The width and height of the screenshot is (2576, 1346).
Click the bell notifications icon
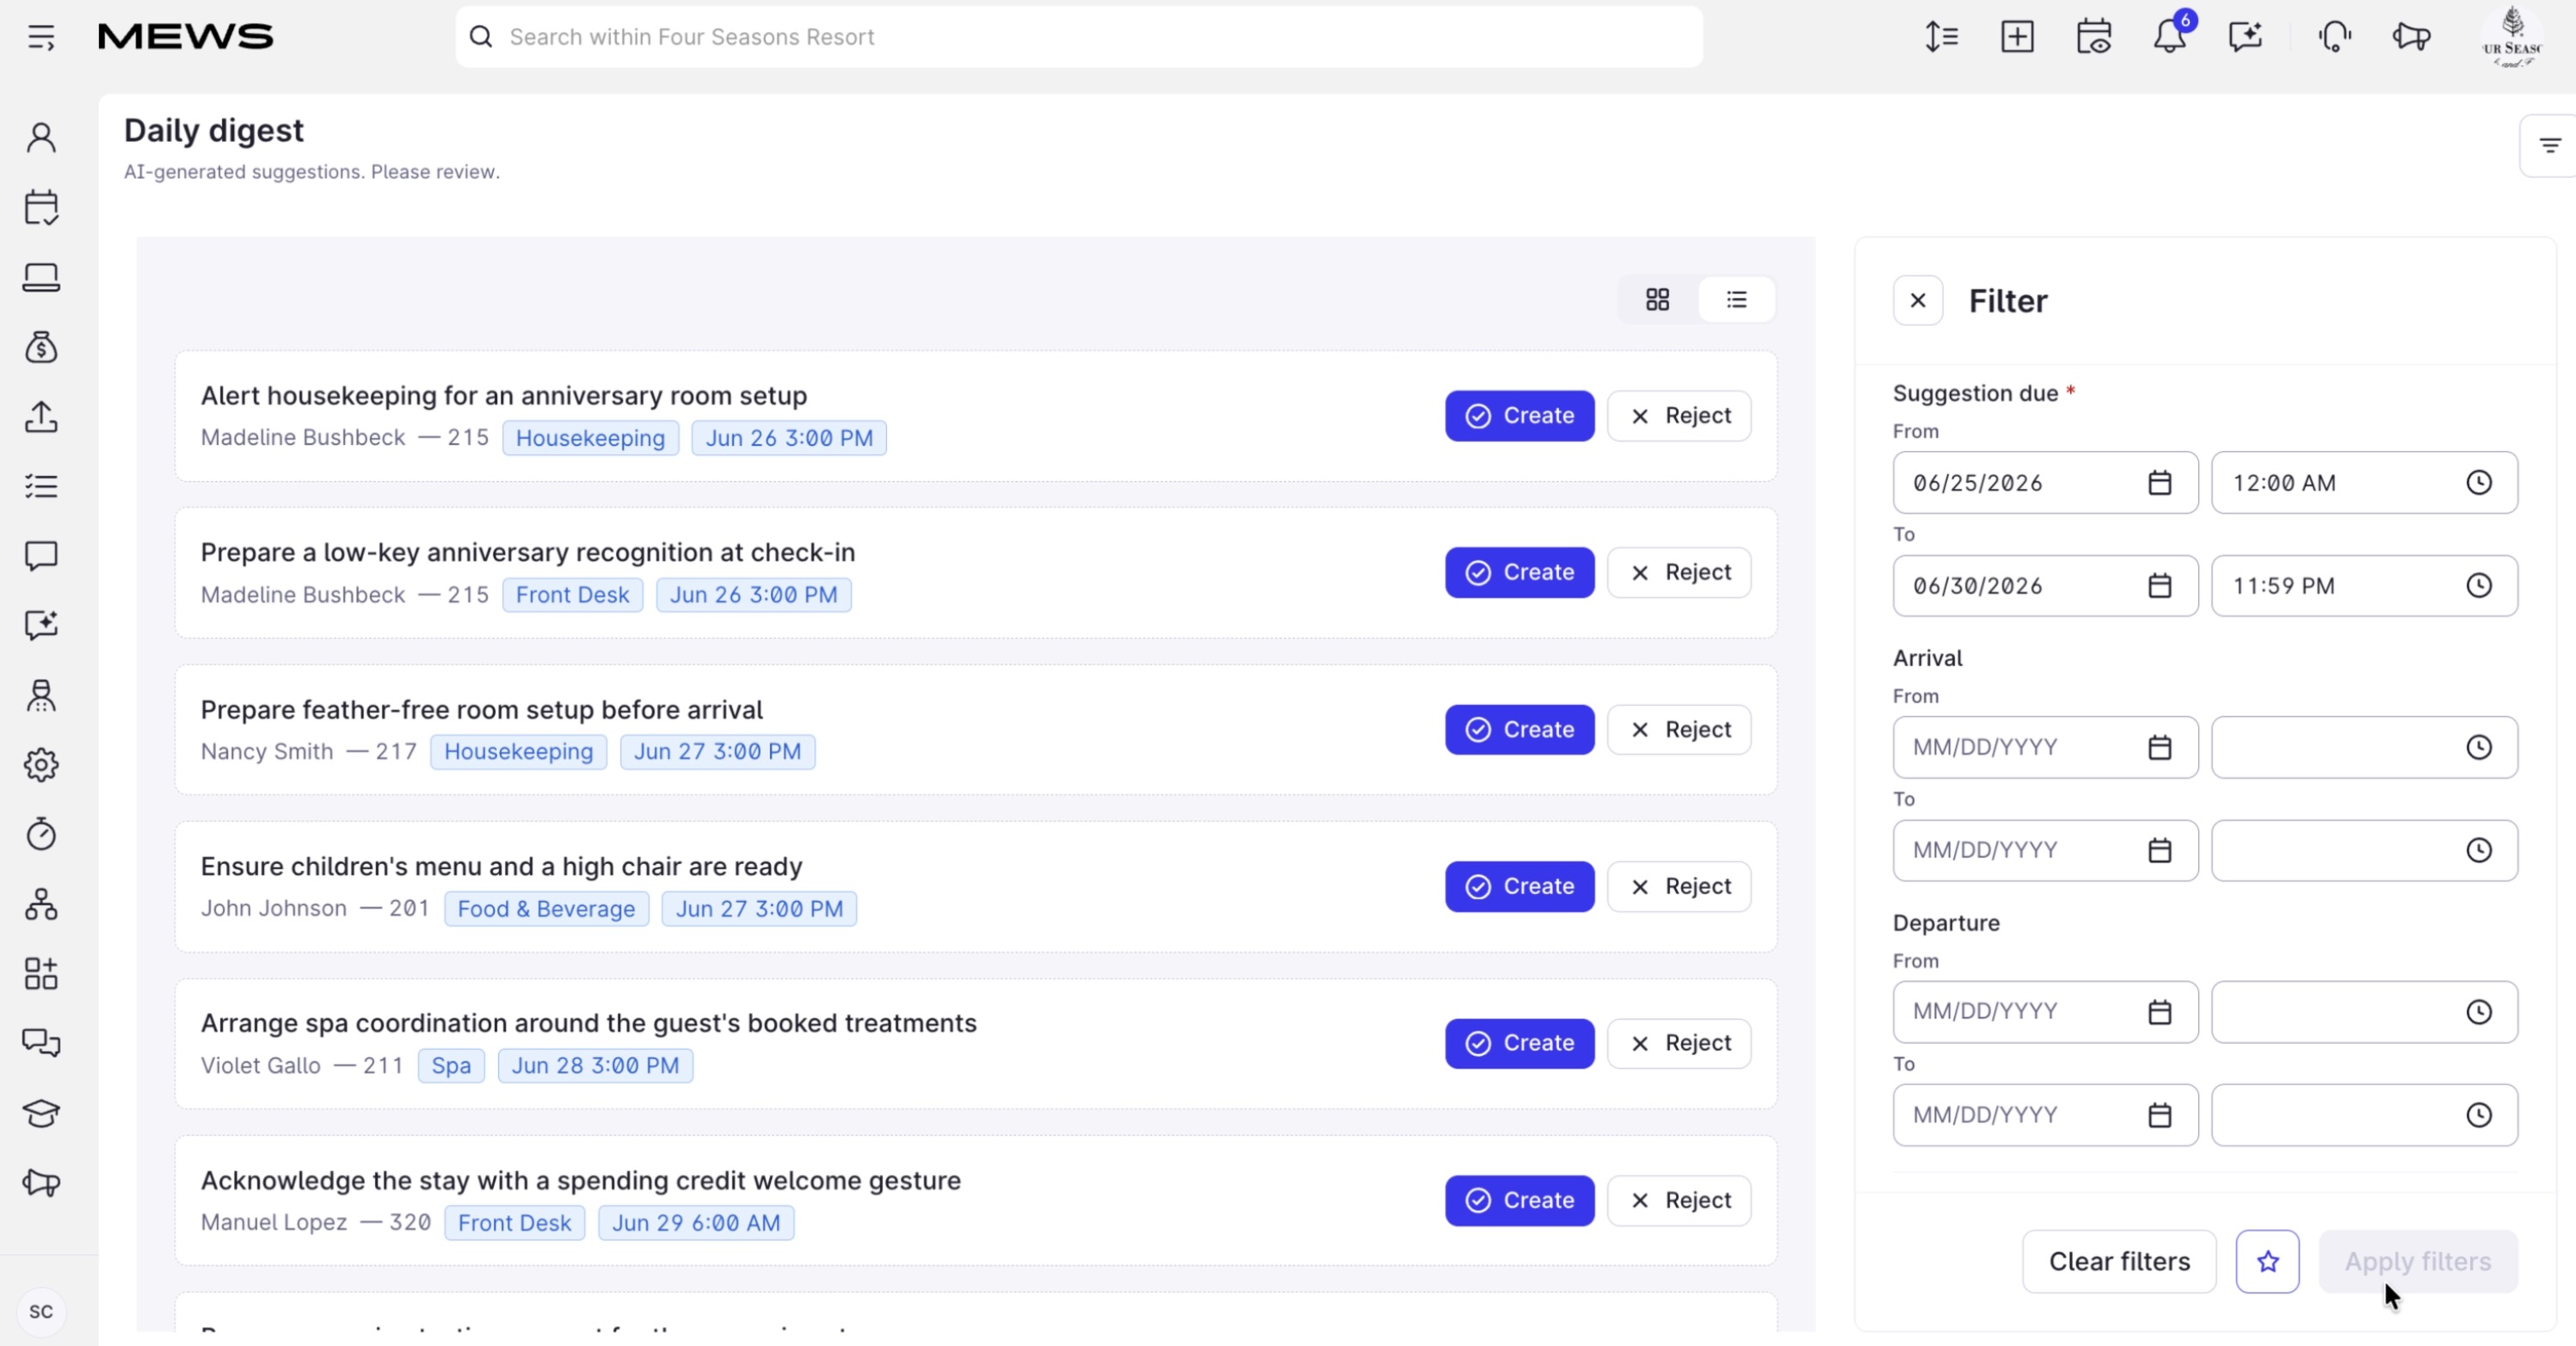click(2169, 37)
